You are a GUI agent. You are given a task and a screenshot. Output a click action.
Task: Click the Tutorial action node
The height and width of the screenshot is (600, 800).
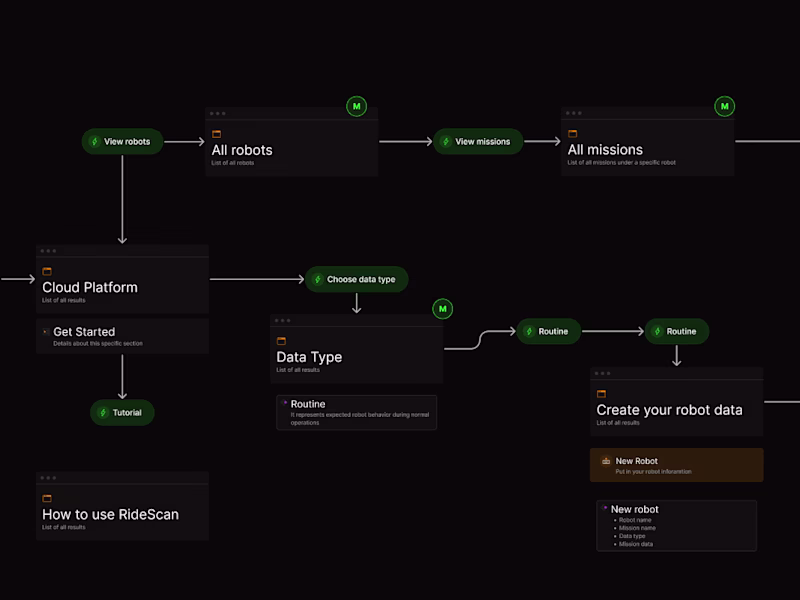tap(122, 412)
